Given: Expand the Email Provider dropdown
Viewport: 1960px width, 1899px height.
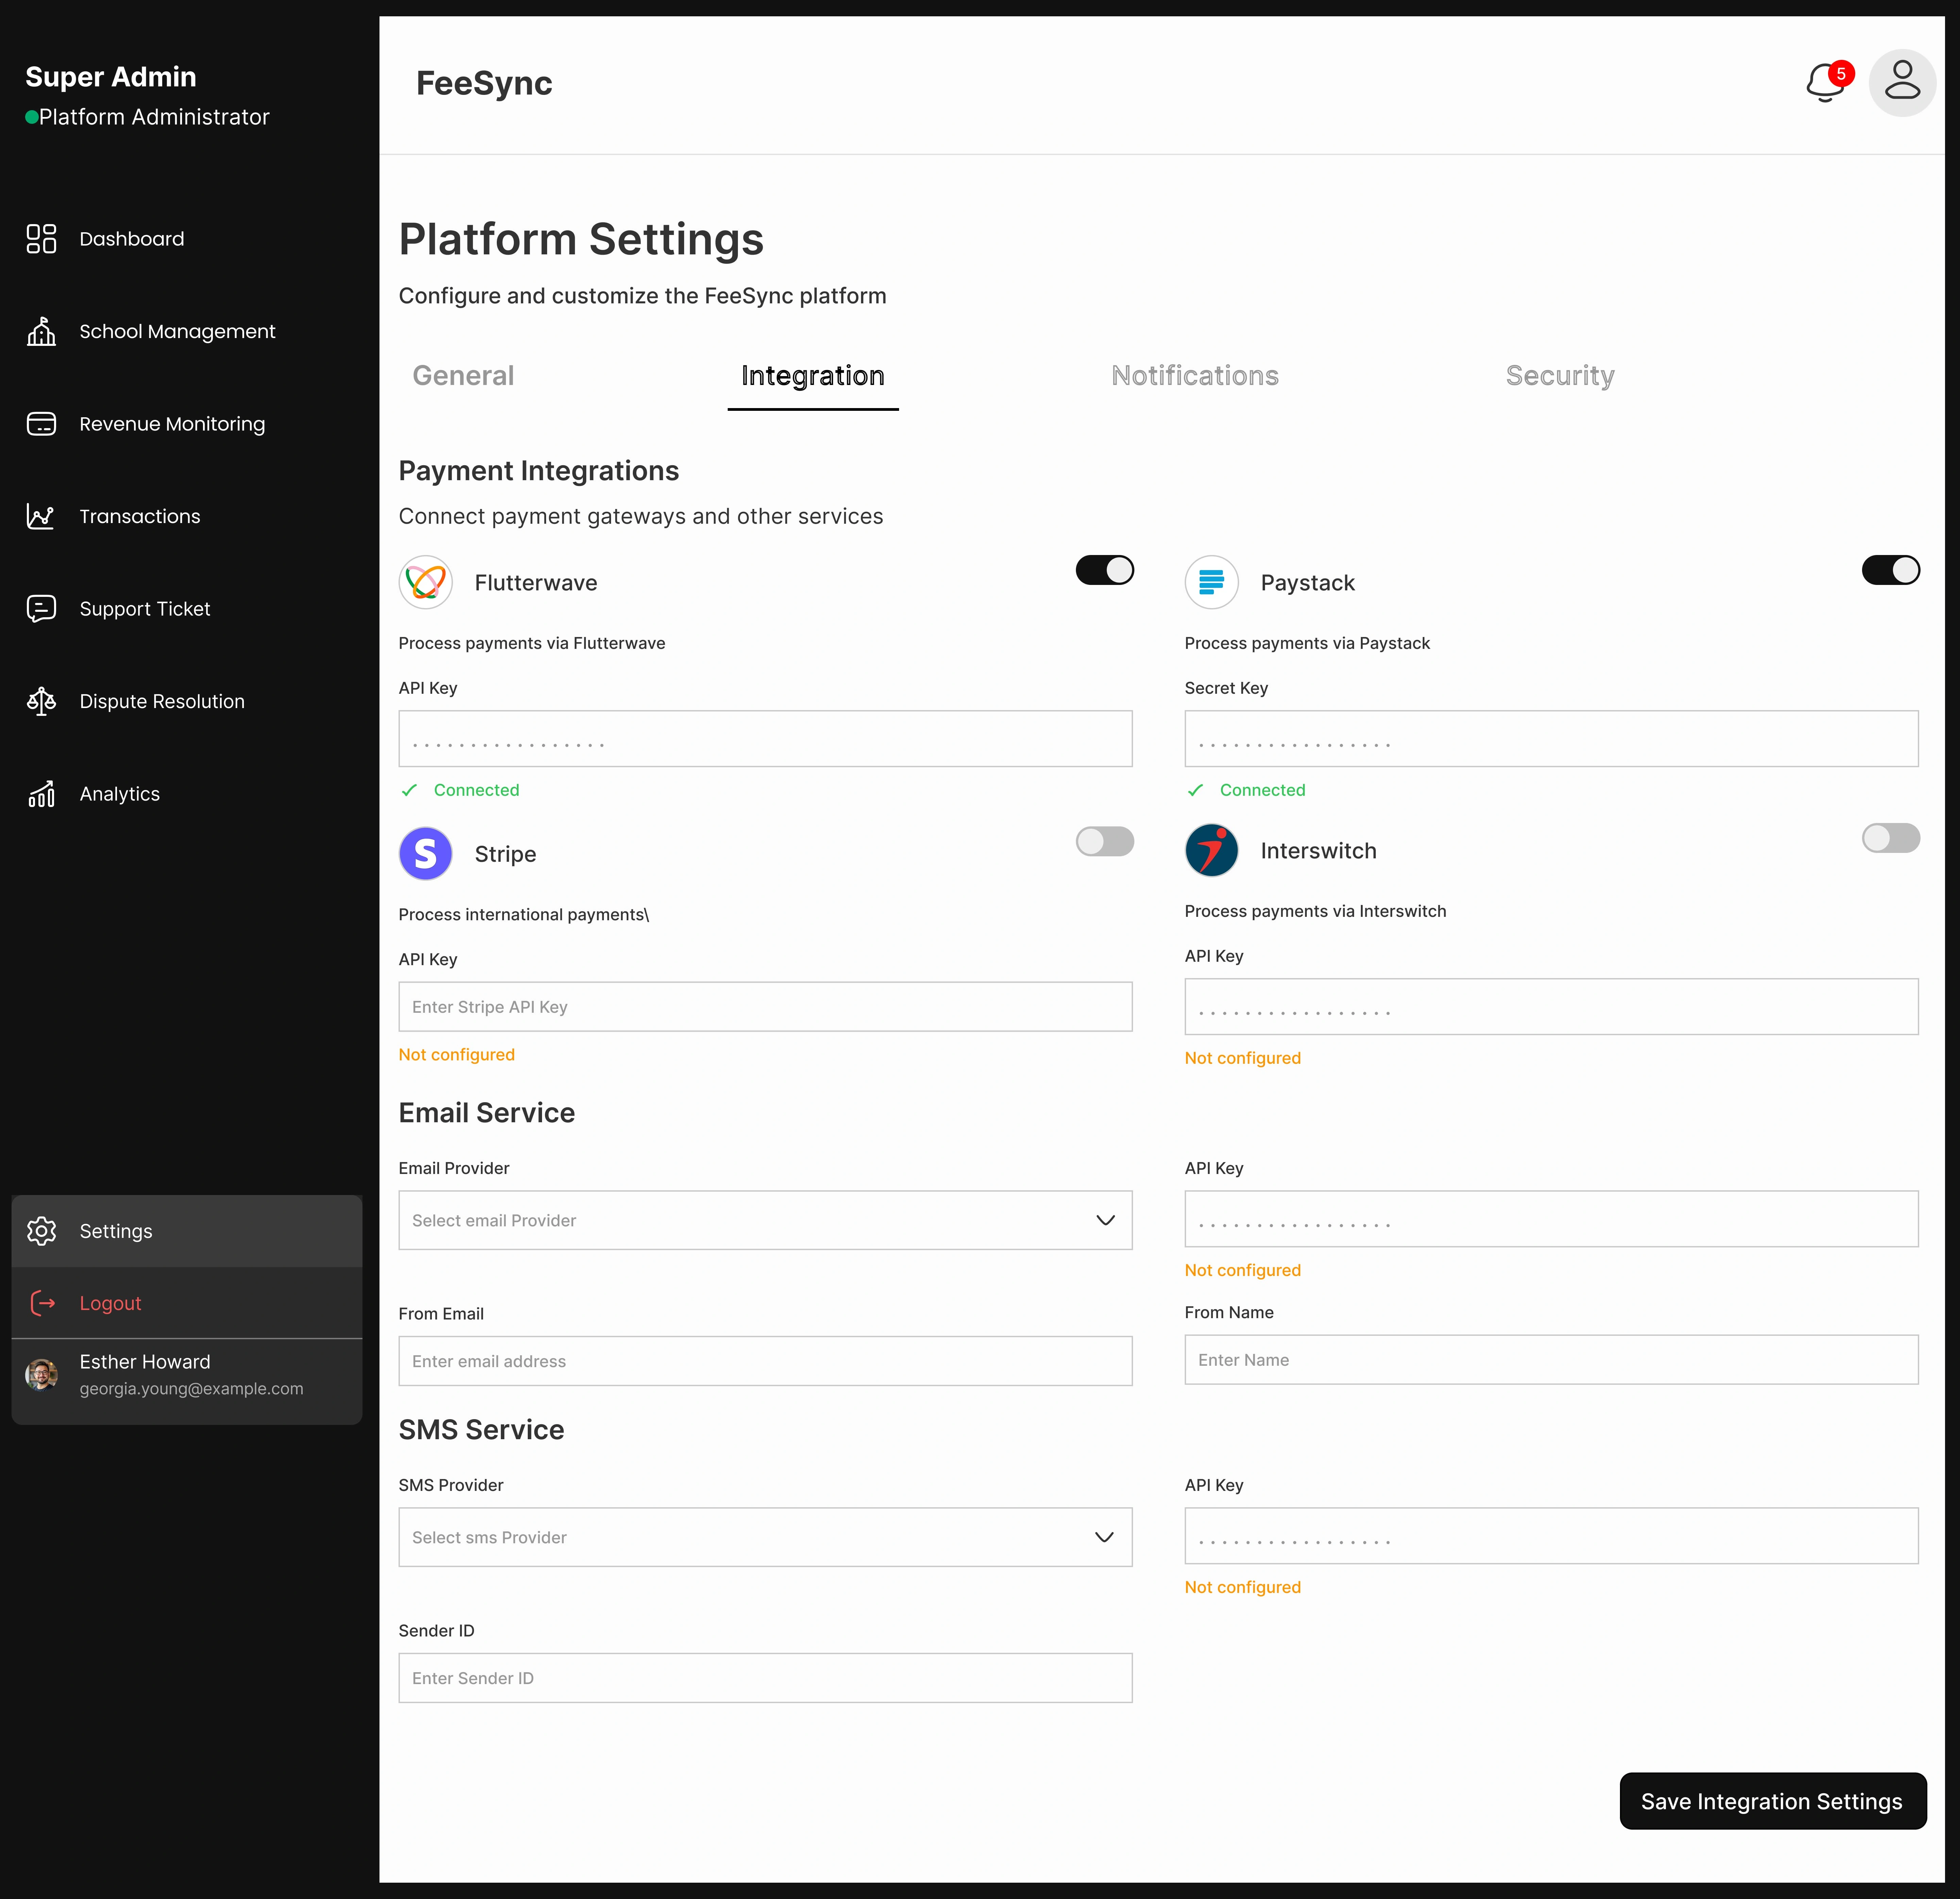Looking at the screenshot, I should (766, 1220).
